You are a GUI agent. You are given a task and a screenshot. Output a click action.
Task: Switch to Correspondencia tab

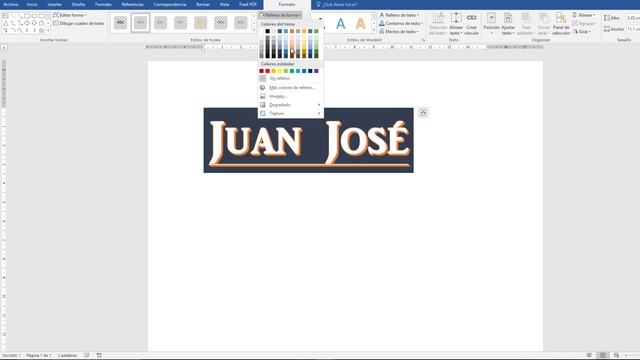[170, 4]
